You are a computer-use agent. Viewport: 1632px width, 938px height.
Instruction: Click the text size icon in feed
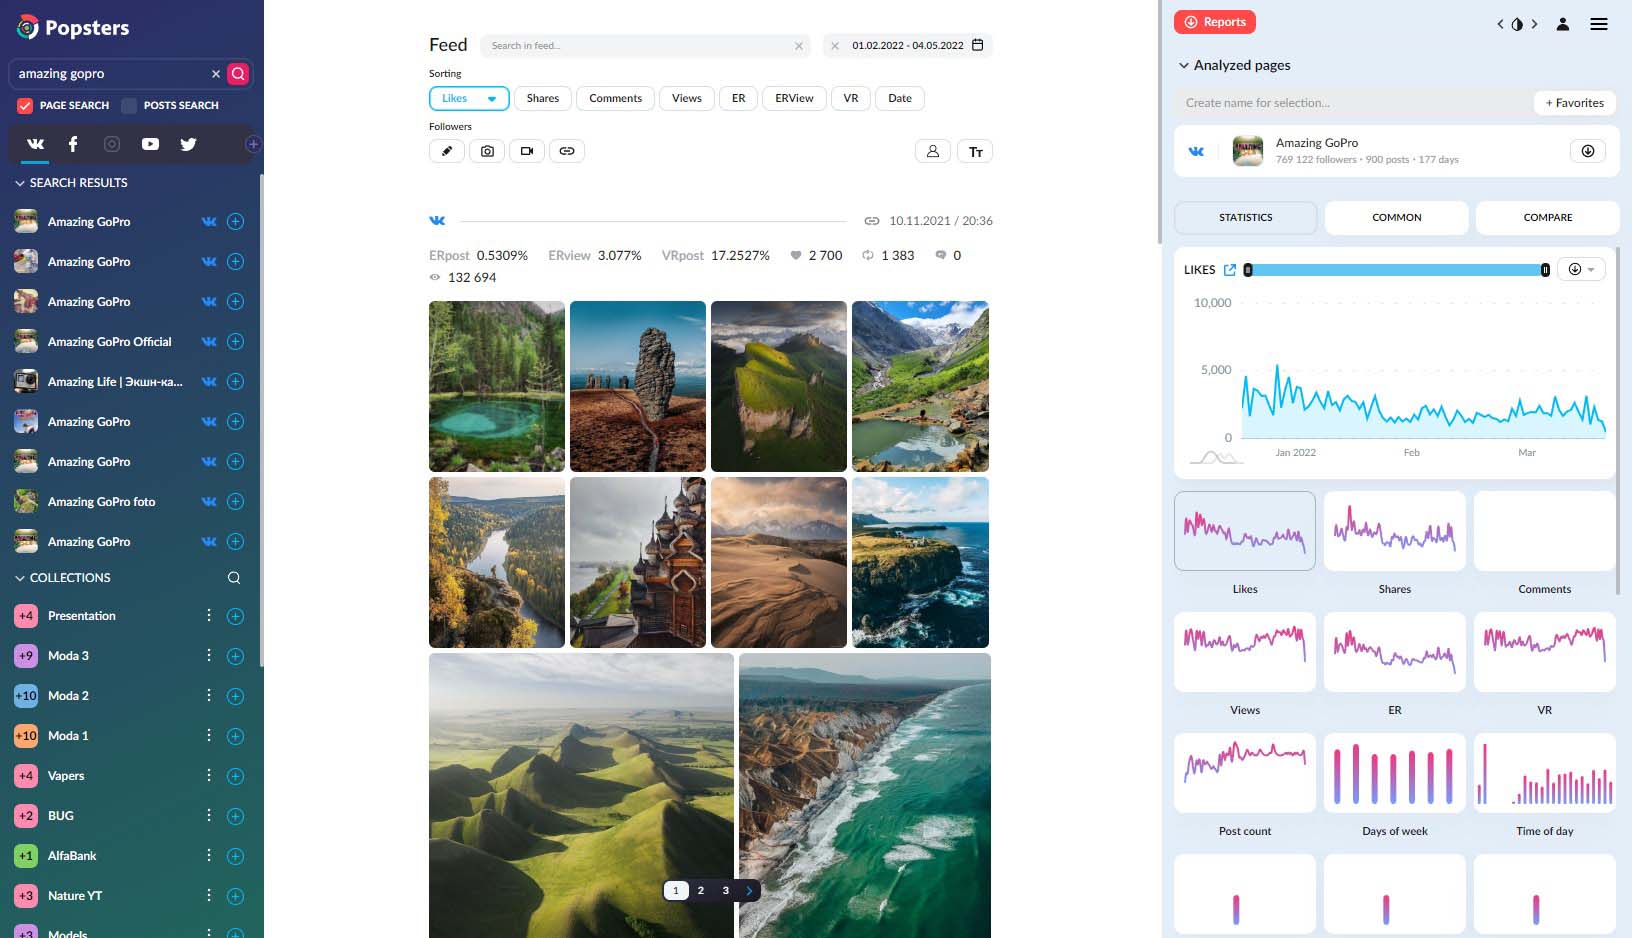[975, 152]
